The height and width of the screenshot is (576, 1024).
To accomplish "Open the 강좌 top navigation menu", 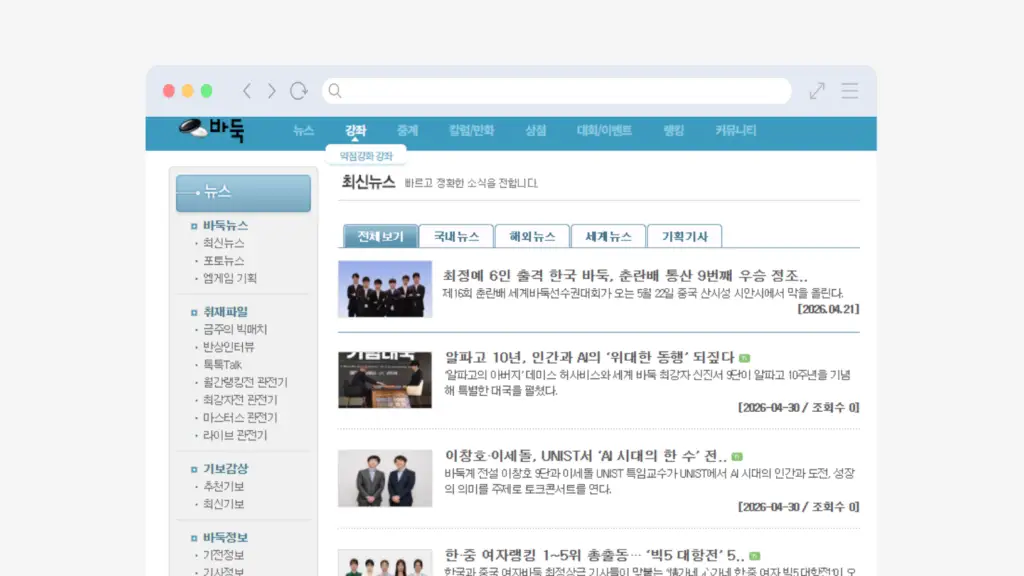I will click(x=355, y=131).
